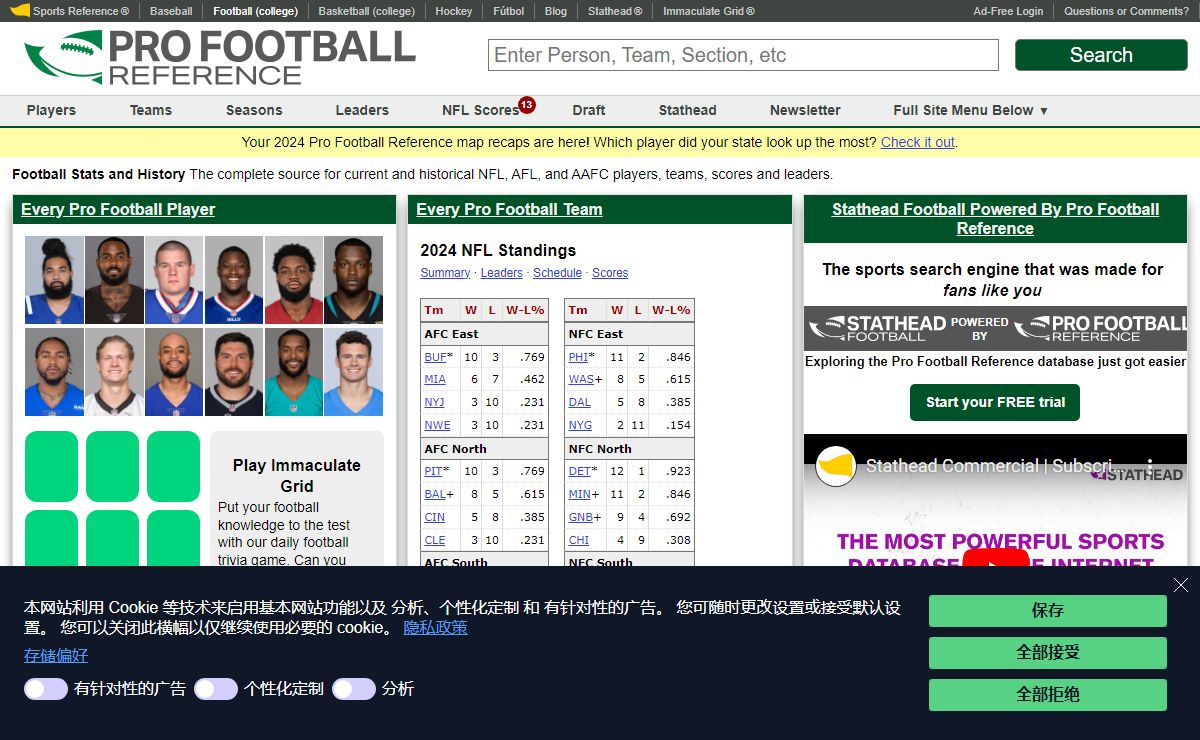Screen dimensions: 1200x740
Task: Open the MIA team link
Action: (435, 380)
